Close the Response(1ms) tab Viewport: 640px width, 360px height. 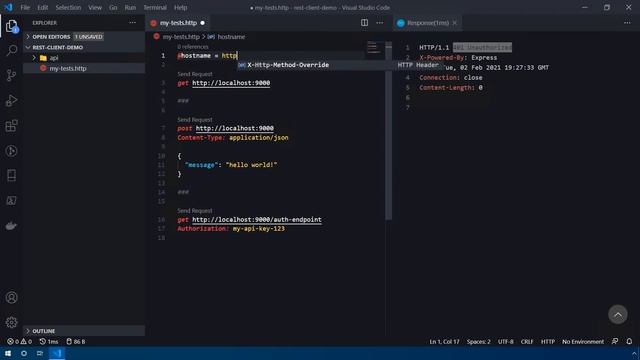click(x=455, y=23)
